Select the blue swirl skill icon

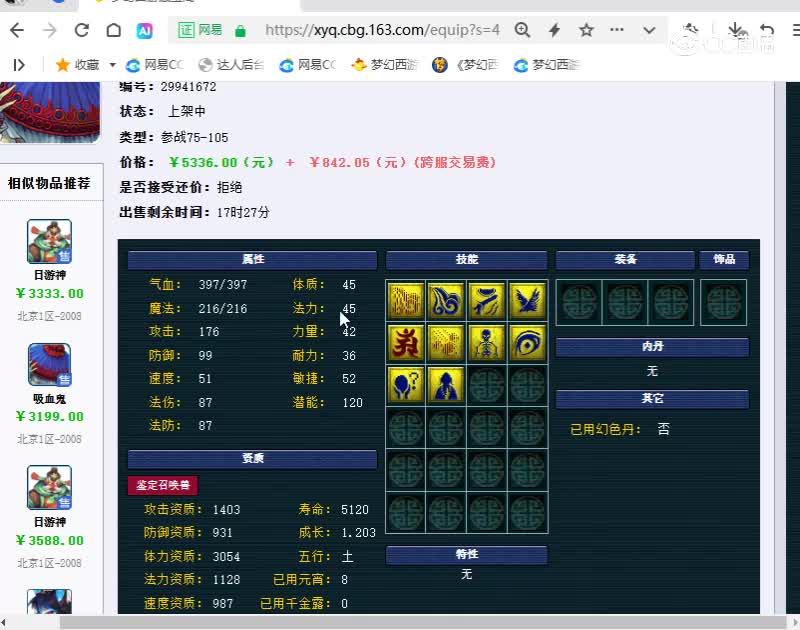446,300
